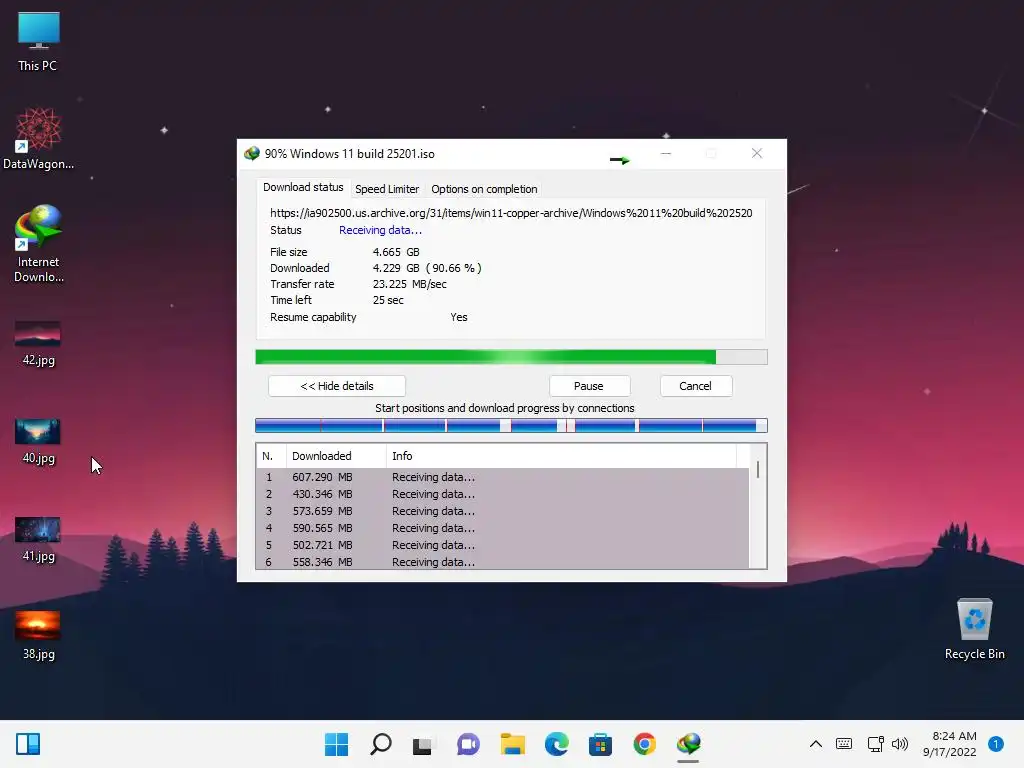Viewport: 1024px width, 768px height.
Task: Click the blue connections progress bar
Action: [x=511, y=426]
